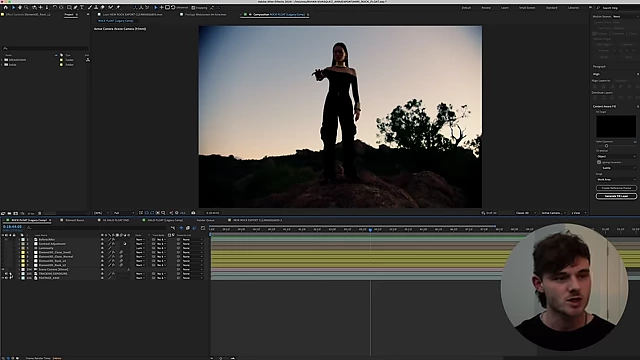Select the Rotation tool

pyautogui.click(x=55, y=7)
